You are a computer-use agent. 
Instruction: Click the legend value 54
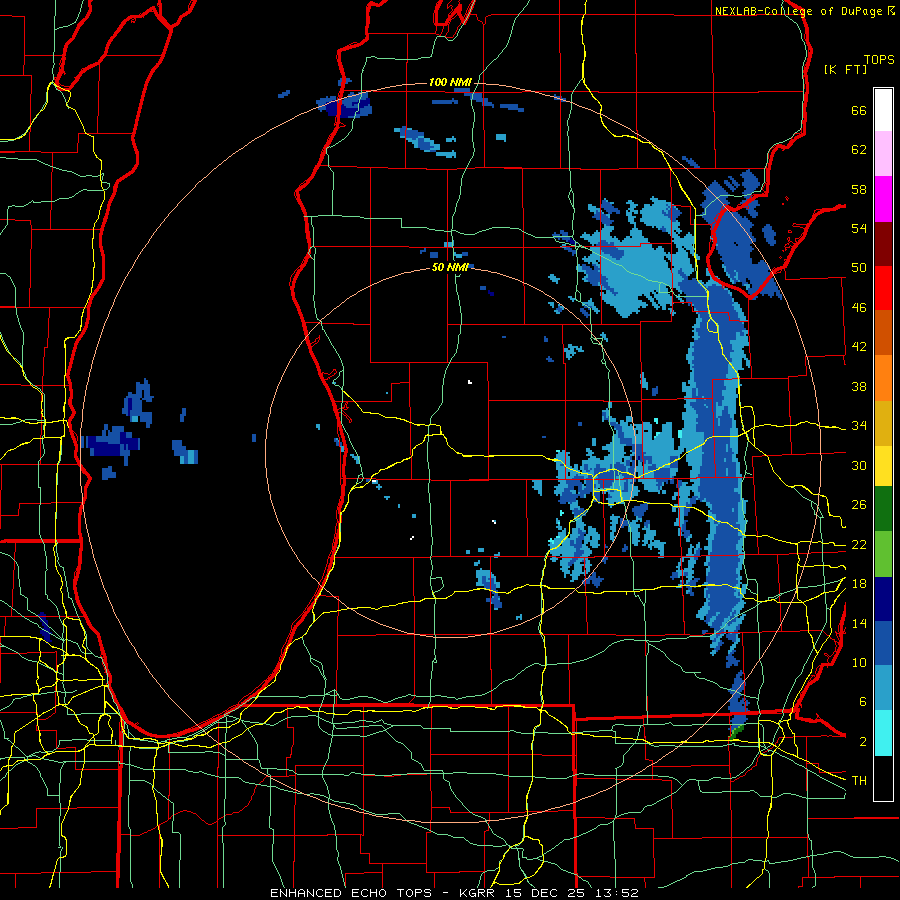tap(859, 228)
